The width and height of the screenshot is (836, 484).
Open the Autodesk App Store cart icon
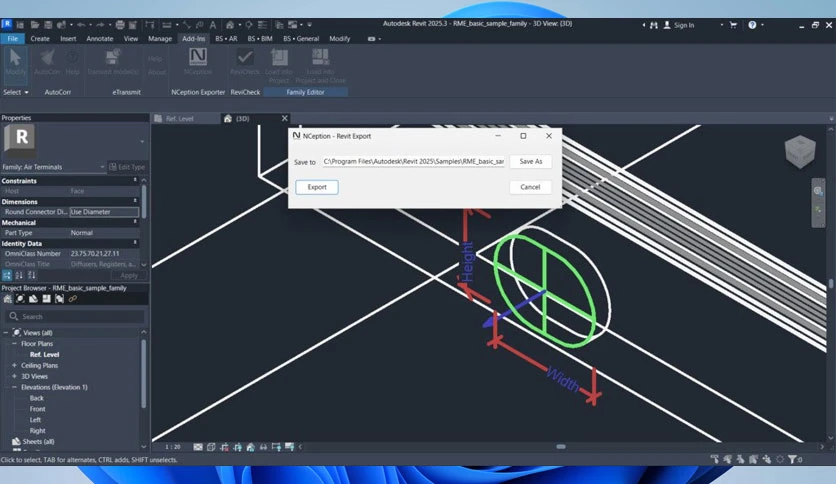point(733,25)
